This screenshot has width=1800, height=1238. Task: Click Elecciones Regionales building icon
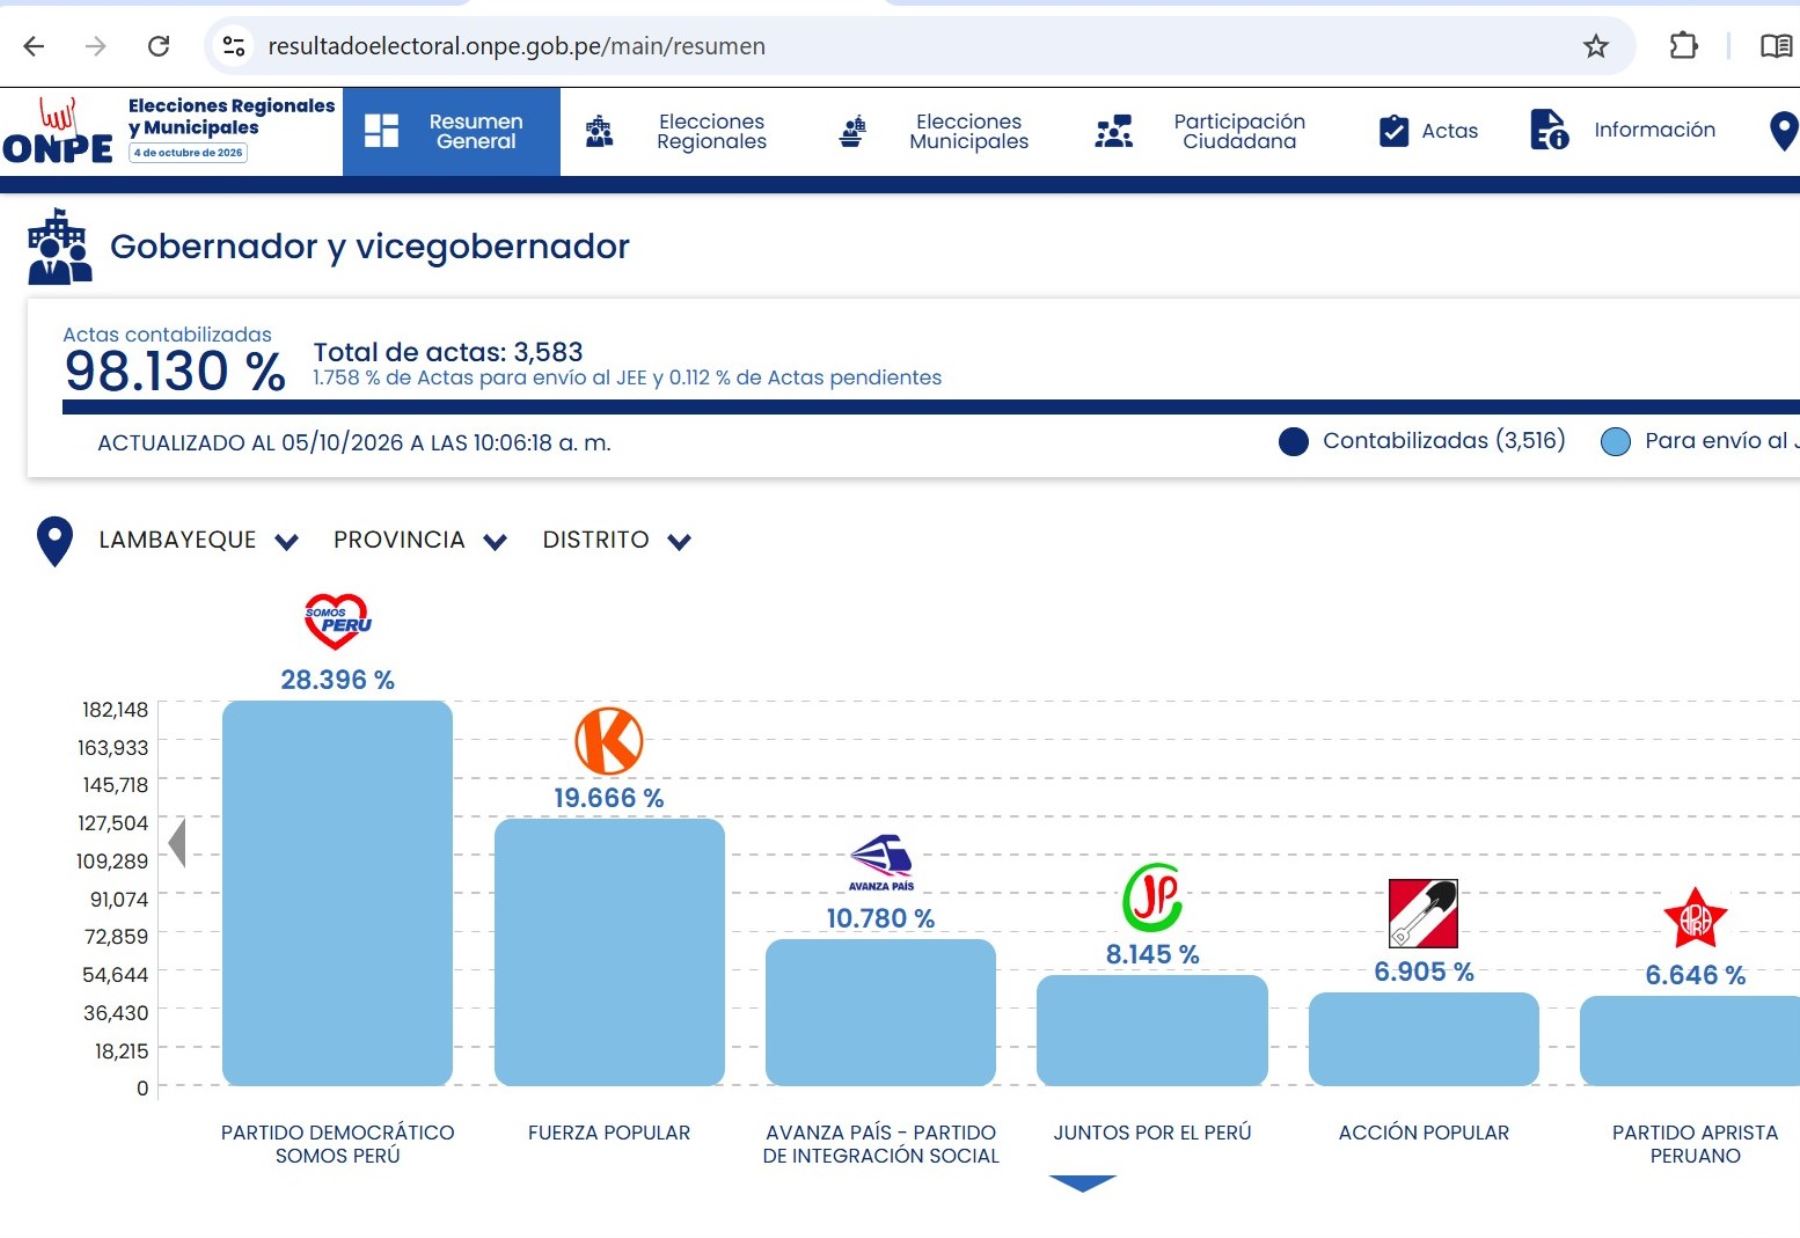click(599, 131)
